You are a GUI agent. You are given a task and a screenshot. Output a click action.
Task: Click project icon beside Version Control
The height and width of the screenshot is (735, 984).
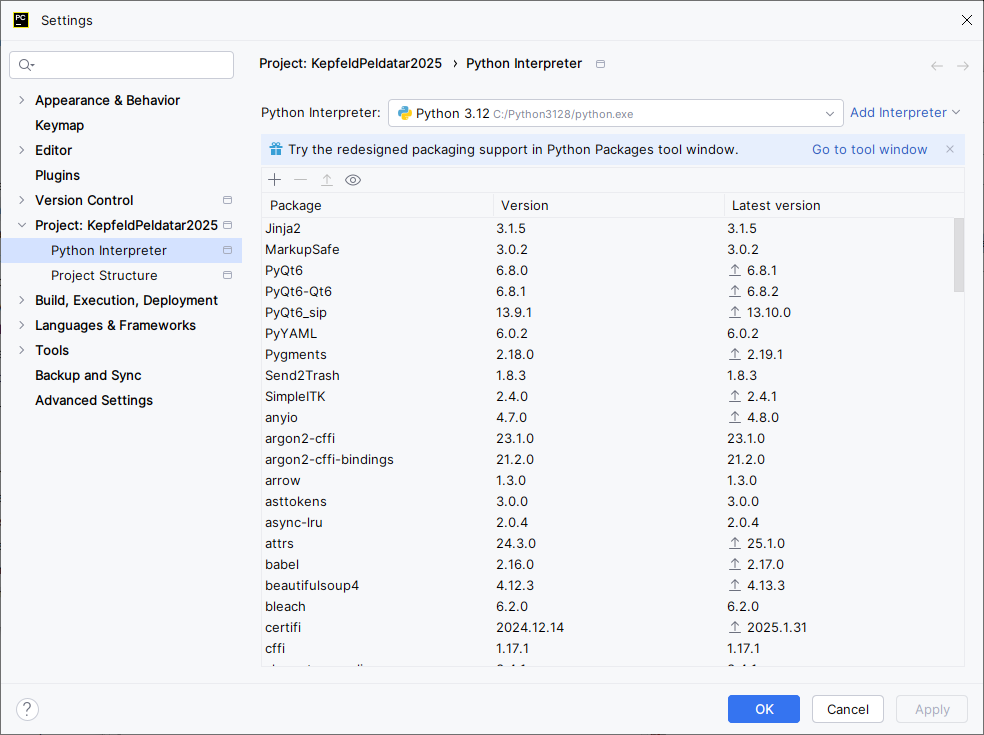pos(228,200)
